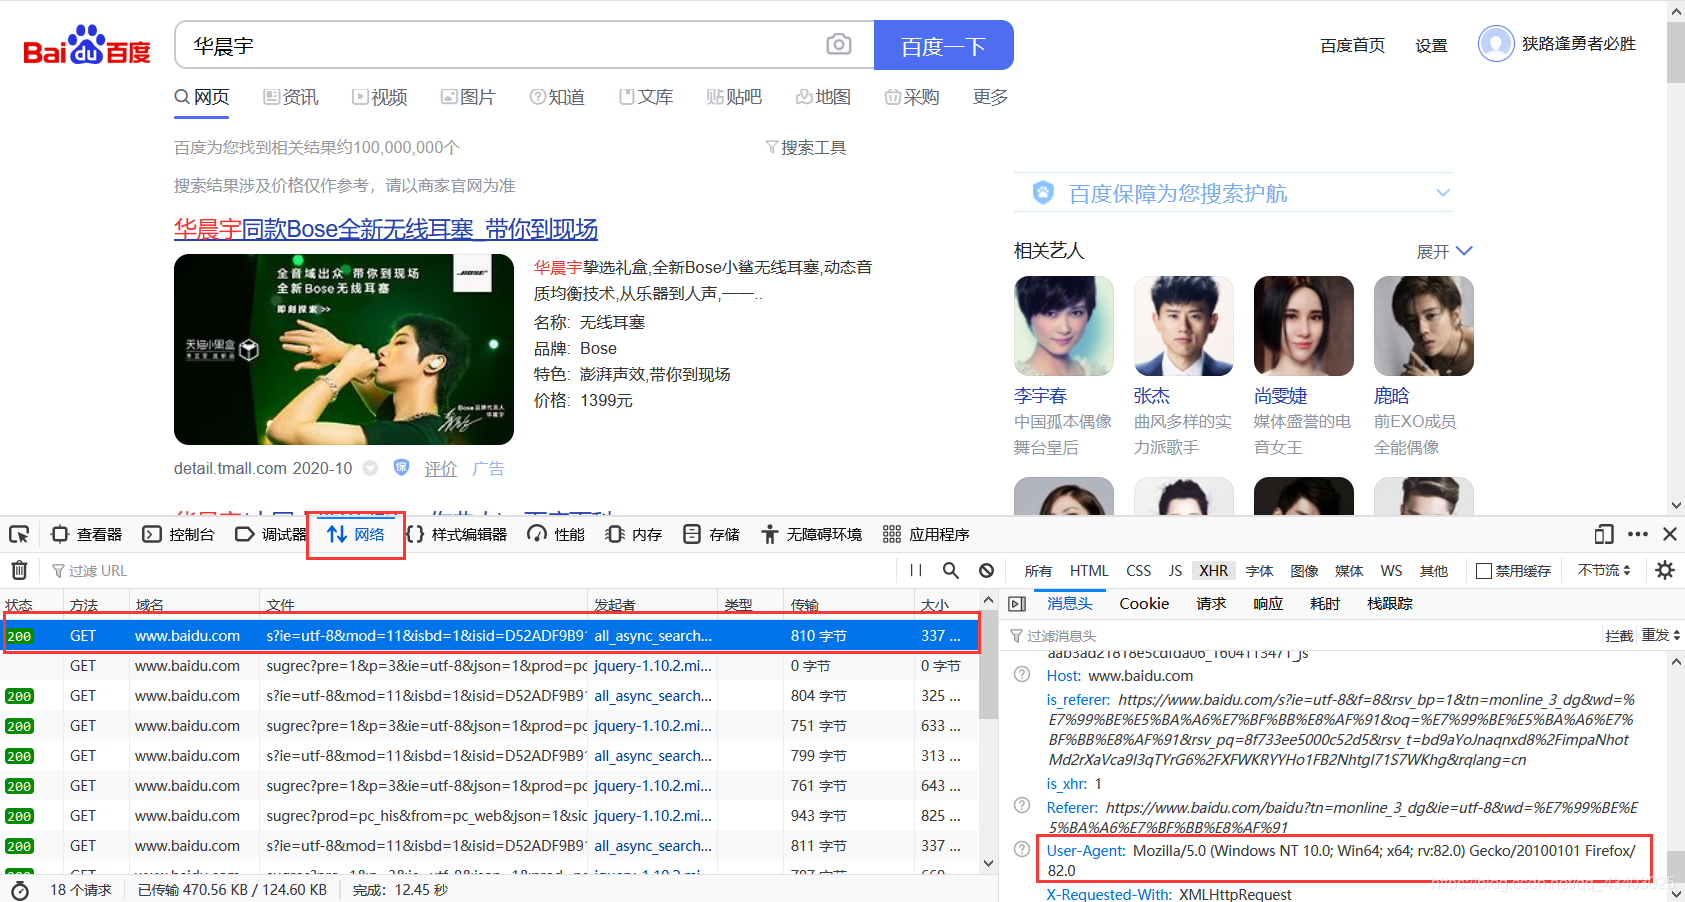Click the 拦截 block button
The image size is (1685, 902).
[1619, 635]
